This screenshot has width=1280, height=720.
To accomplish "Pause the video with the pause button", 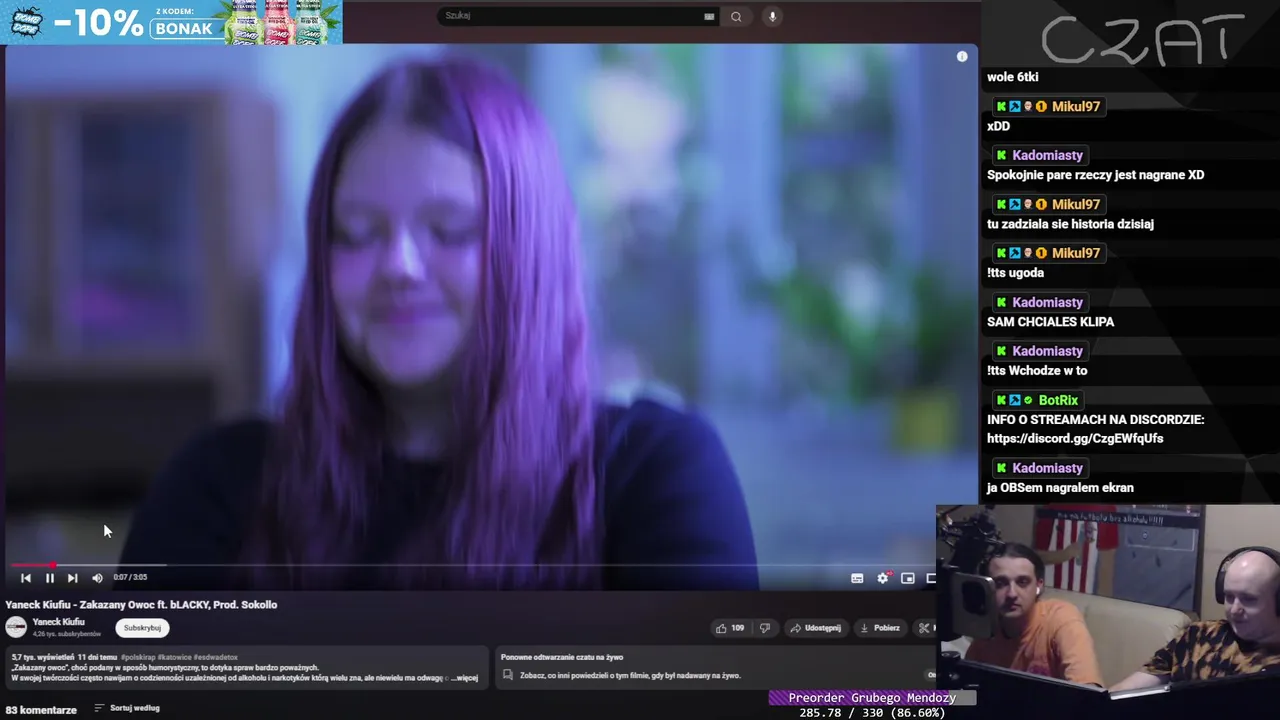I will click(x=49, y=578).
